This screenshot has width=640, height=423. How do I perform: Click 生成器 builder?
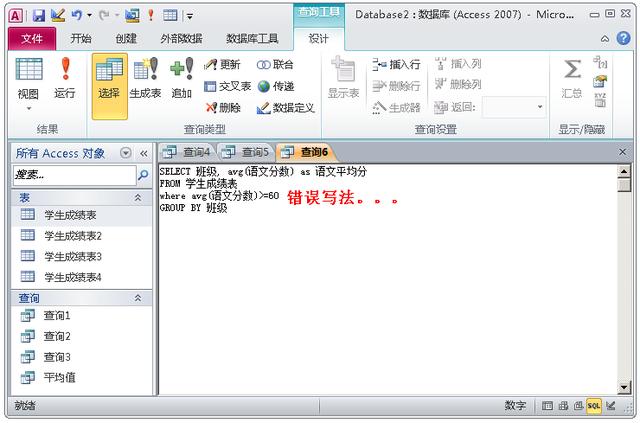[396, 107]
